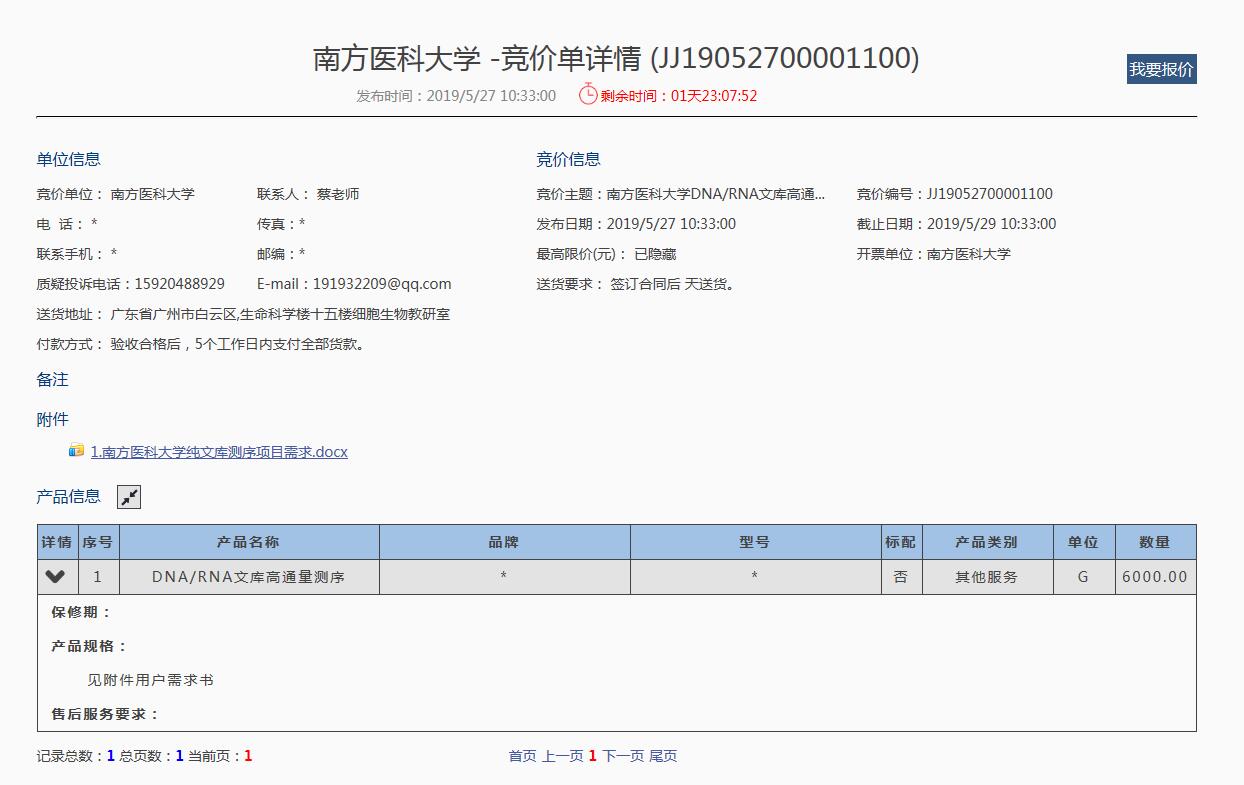Click the email 191932209@qq.com

point(382,284)
